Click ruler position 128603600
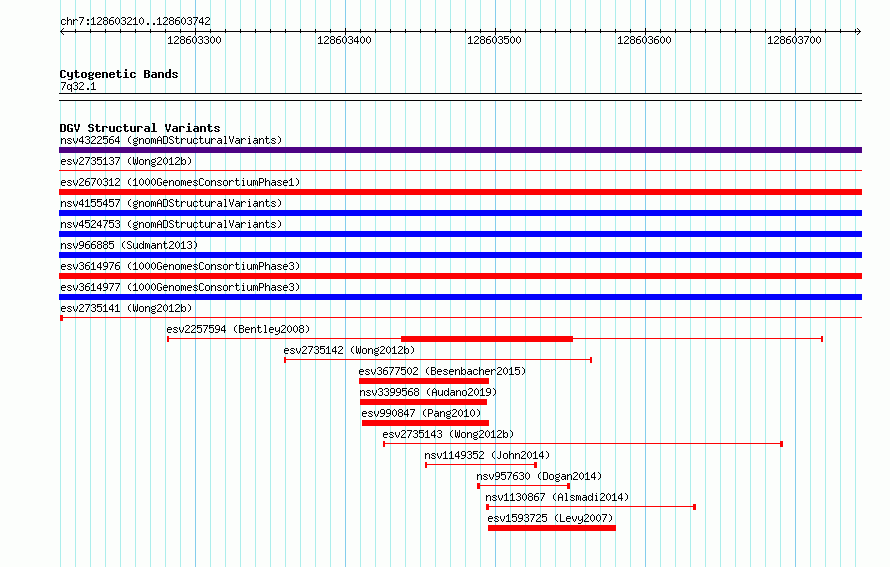Image resolution: width=890 pixels, height=567 pixels. (x=644, y=40)
